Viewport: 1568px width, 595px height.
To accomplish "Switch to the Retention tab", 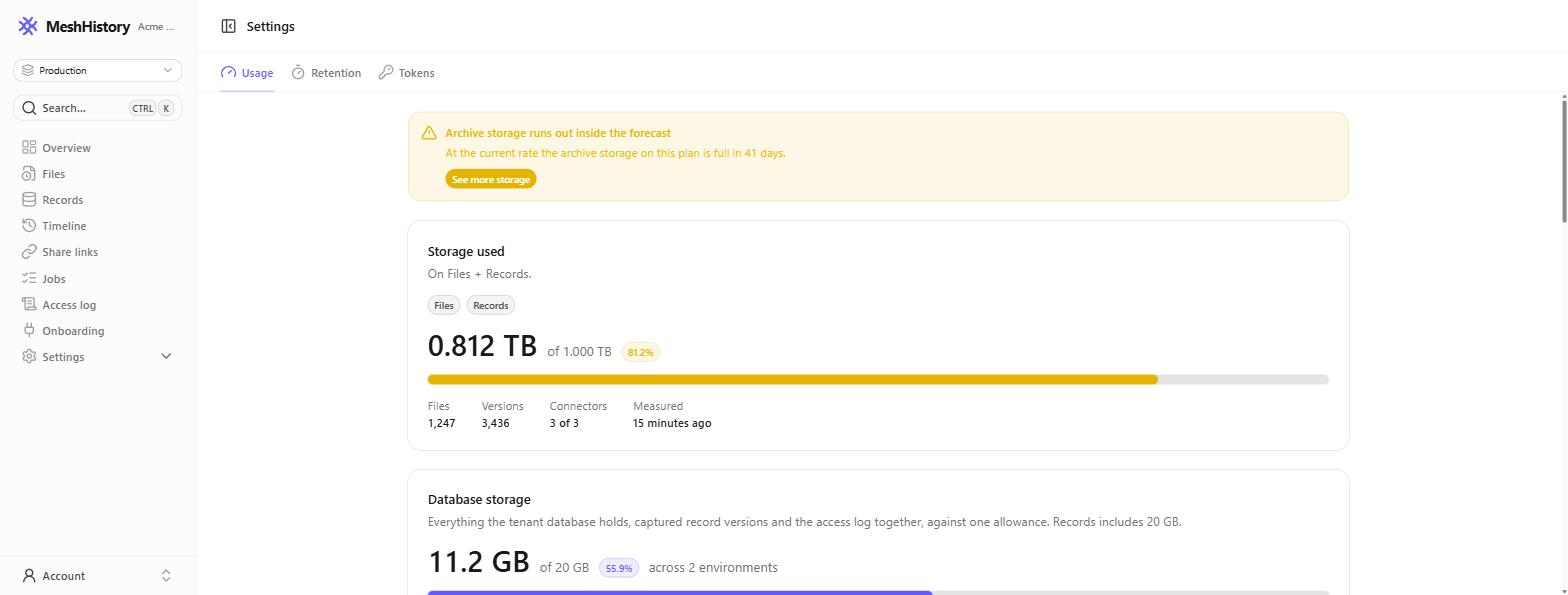I will coord(326,73).
